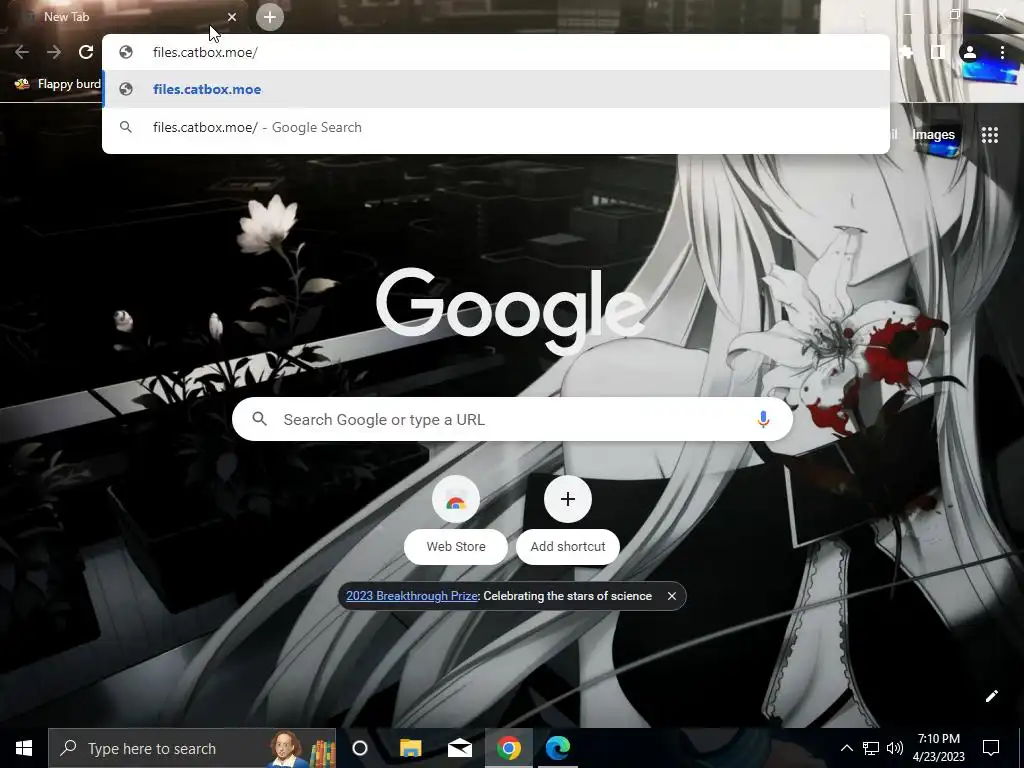Start voice search with the microphone
1024x768 pixels.
763,419
